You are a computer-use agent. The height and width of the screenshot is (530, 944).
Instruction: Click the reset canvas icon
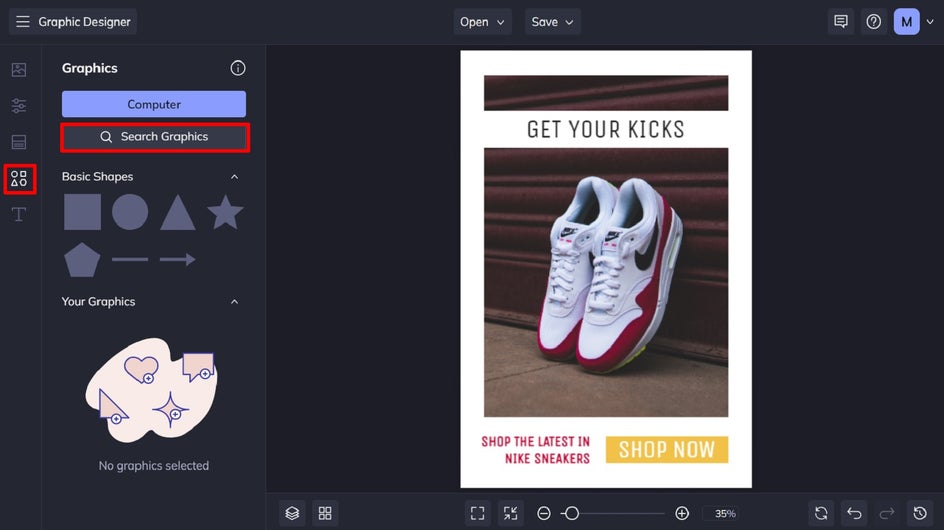821,513
